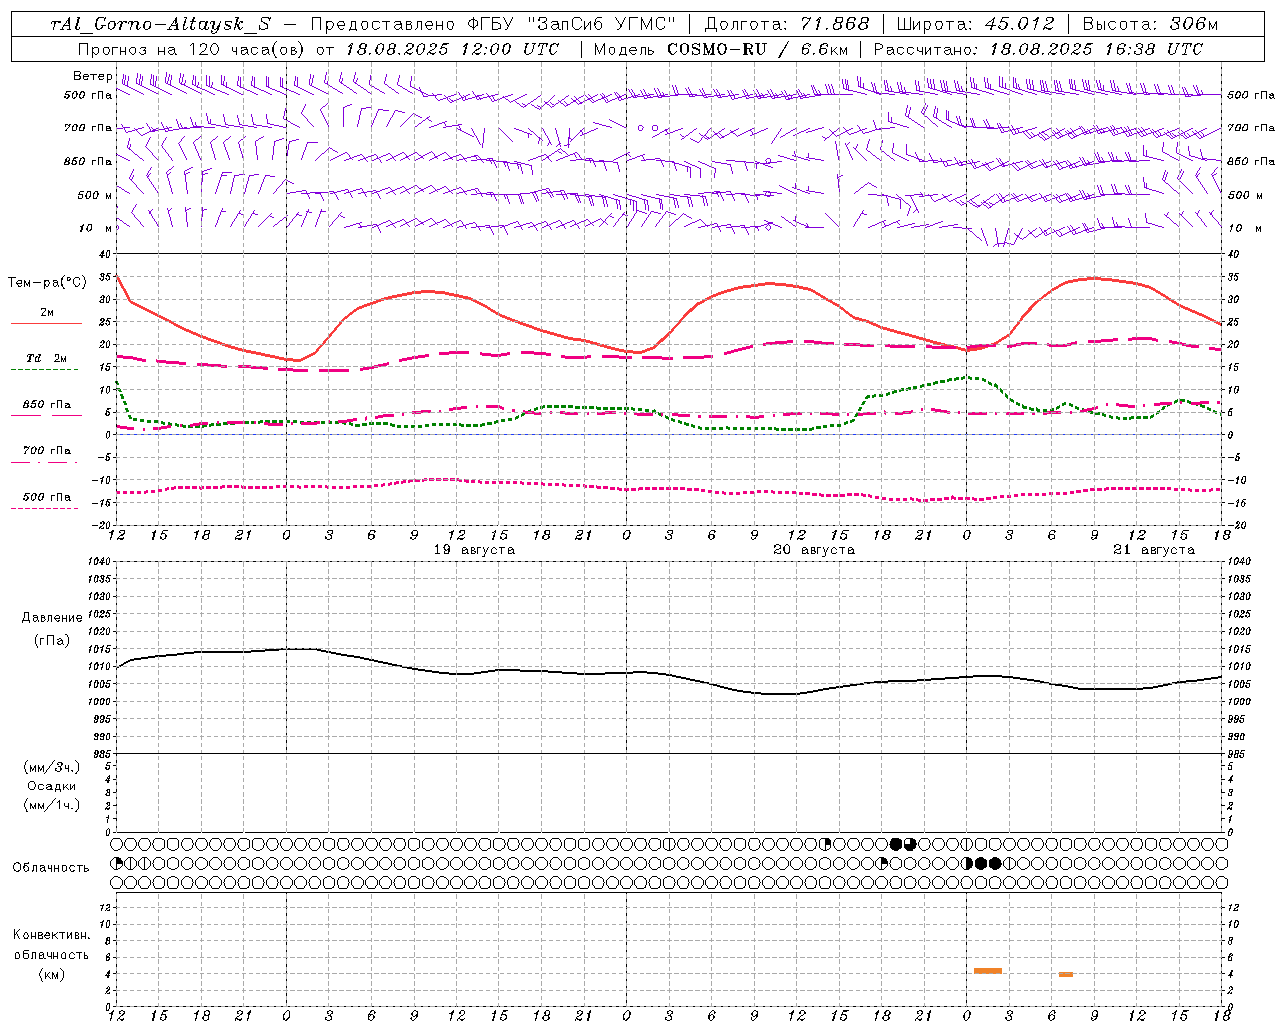Select the Широта: 45.012 value
The image size is (1280, 1024).
point(975,24)
